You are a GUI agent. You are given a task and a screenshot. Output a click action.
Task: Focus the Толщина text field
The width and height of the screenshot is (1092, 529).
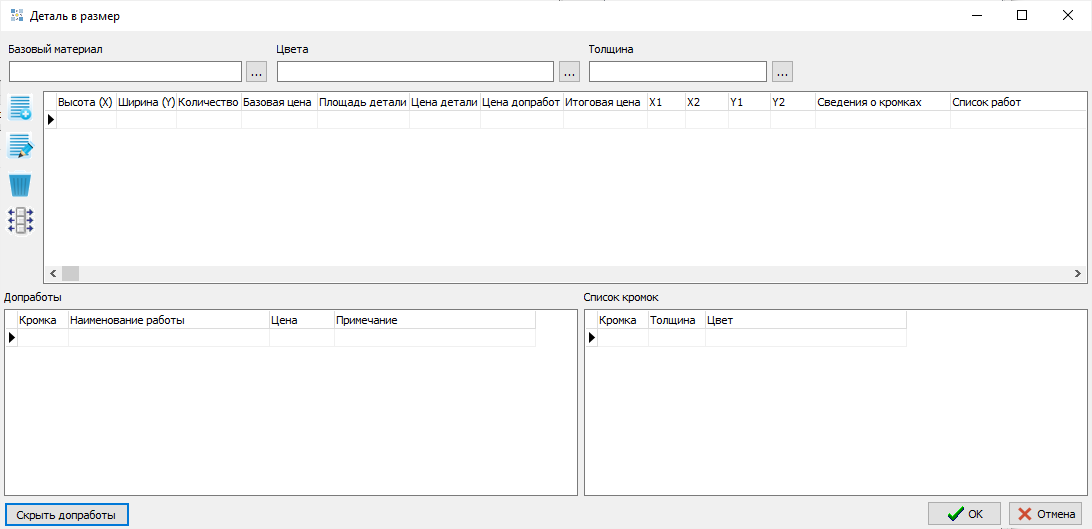pos(677,71)
